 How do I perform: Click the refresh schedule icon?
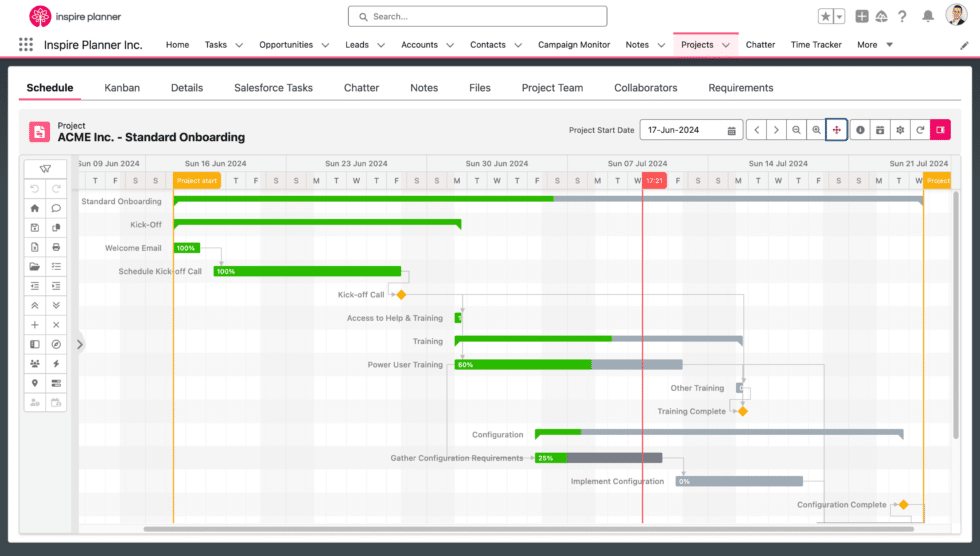(x=920, y=130)
